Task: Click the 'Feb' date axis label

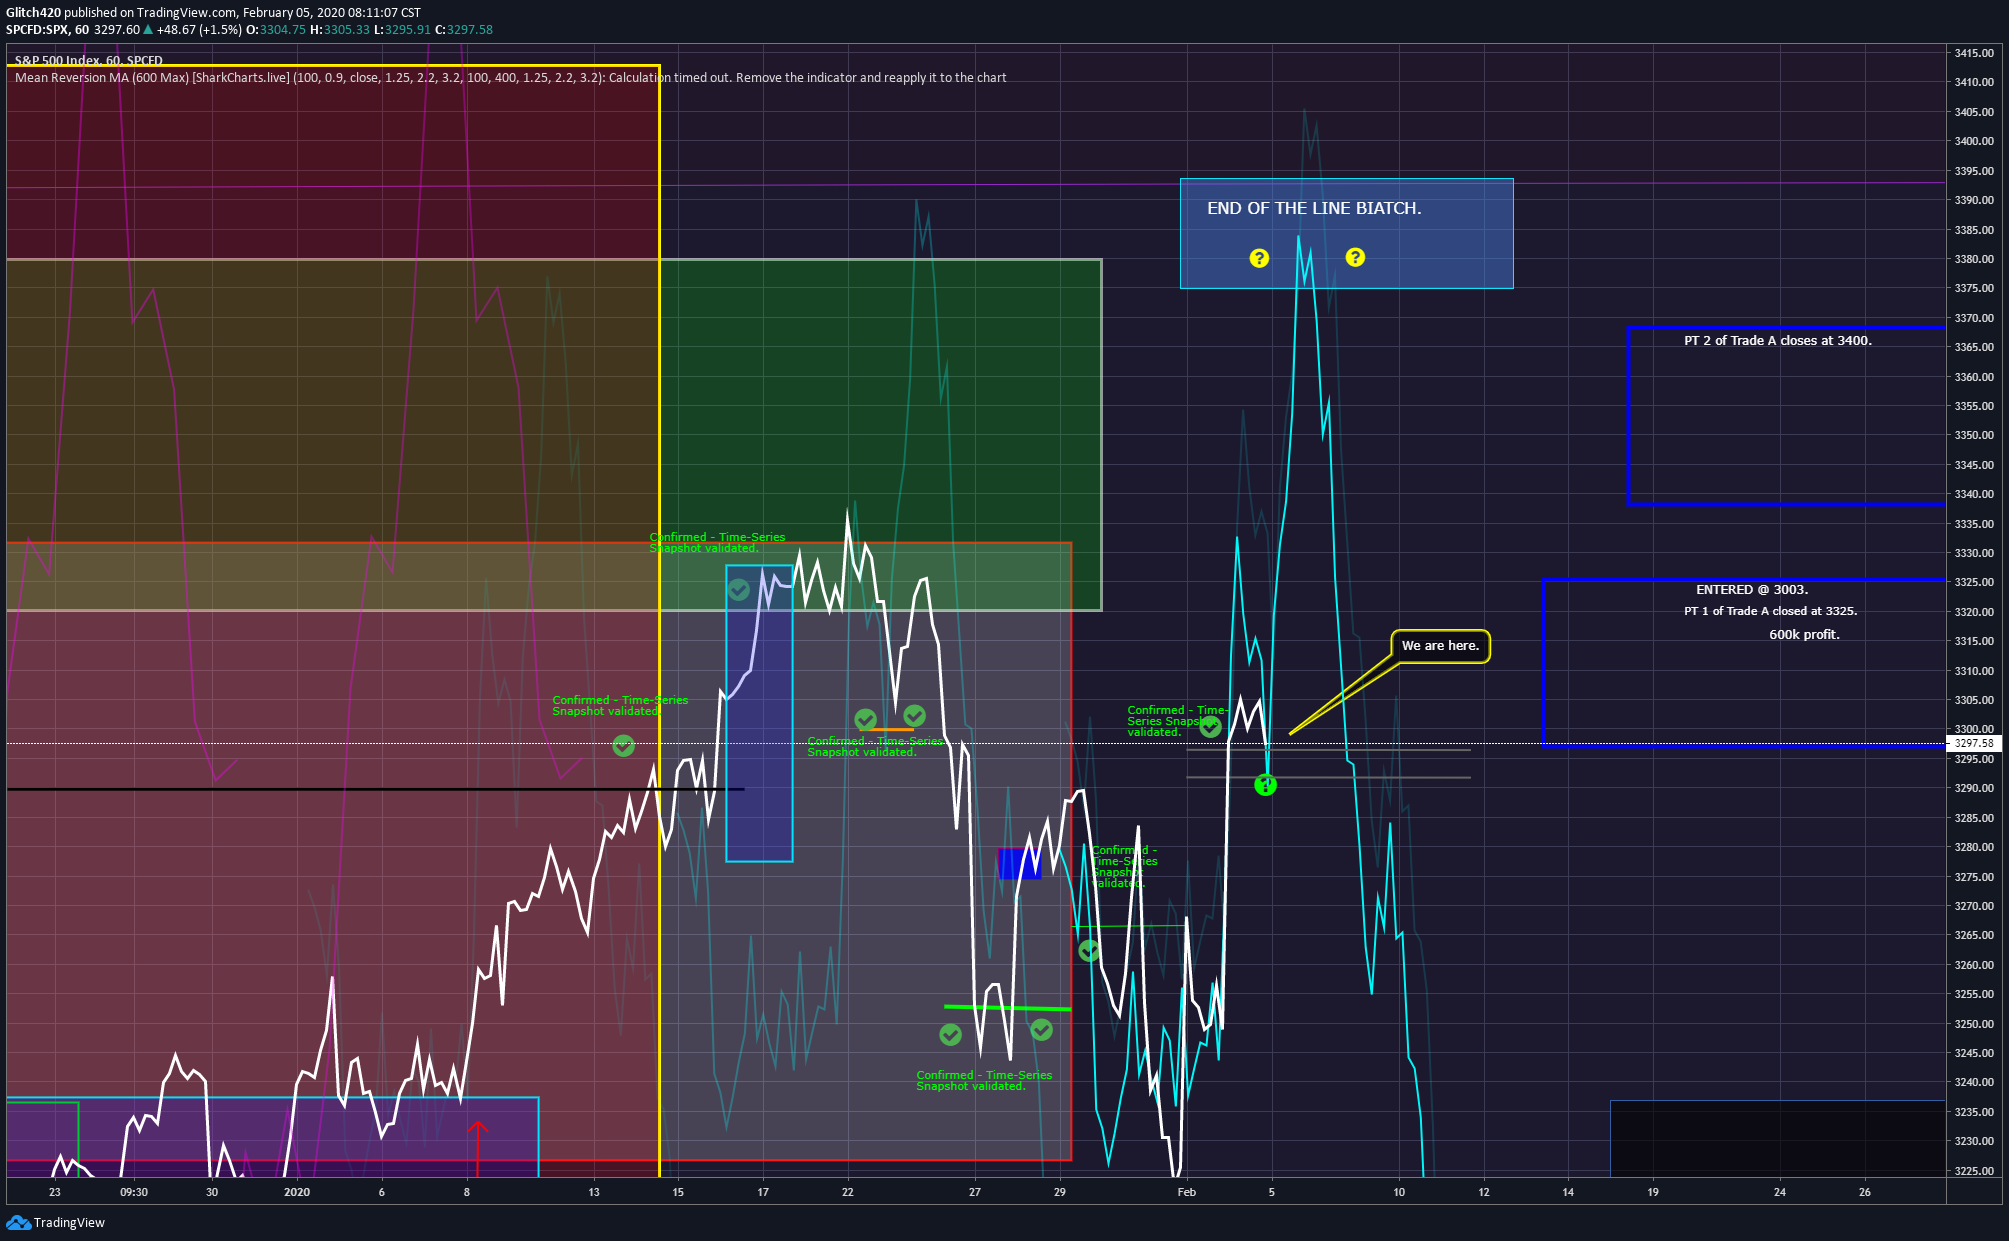Action: click(1186, 1192)
